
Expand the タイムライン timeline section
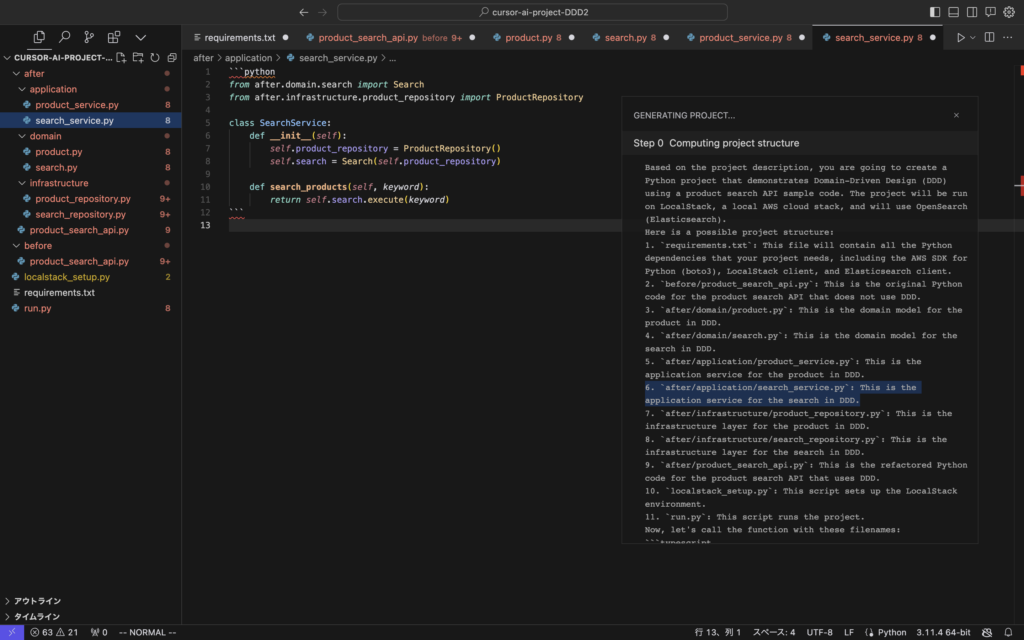pos(37,616)
